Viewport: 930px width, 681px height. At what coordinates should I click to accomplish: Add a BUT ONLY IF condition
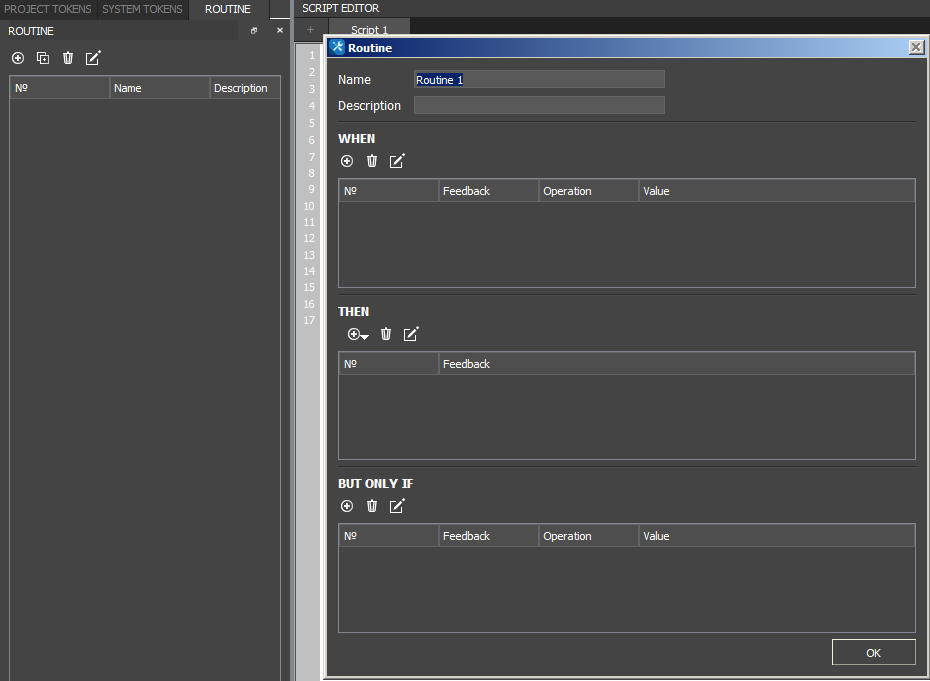tap(347, 506)
